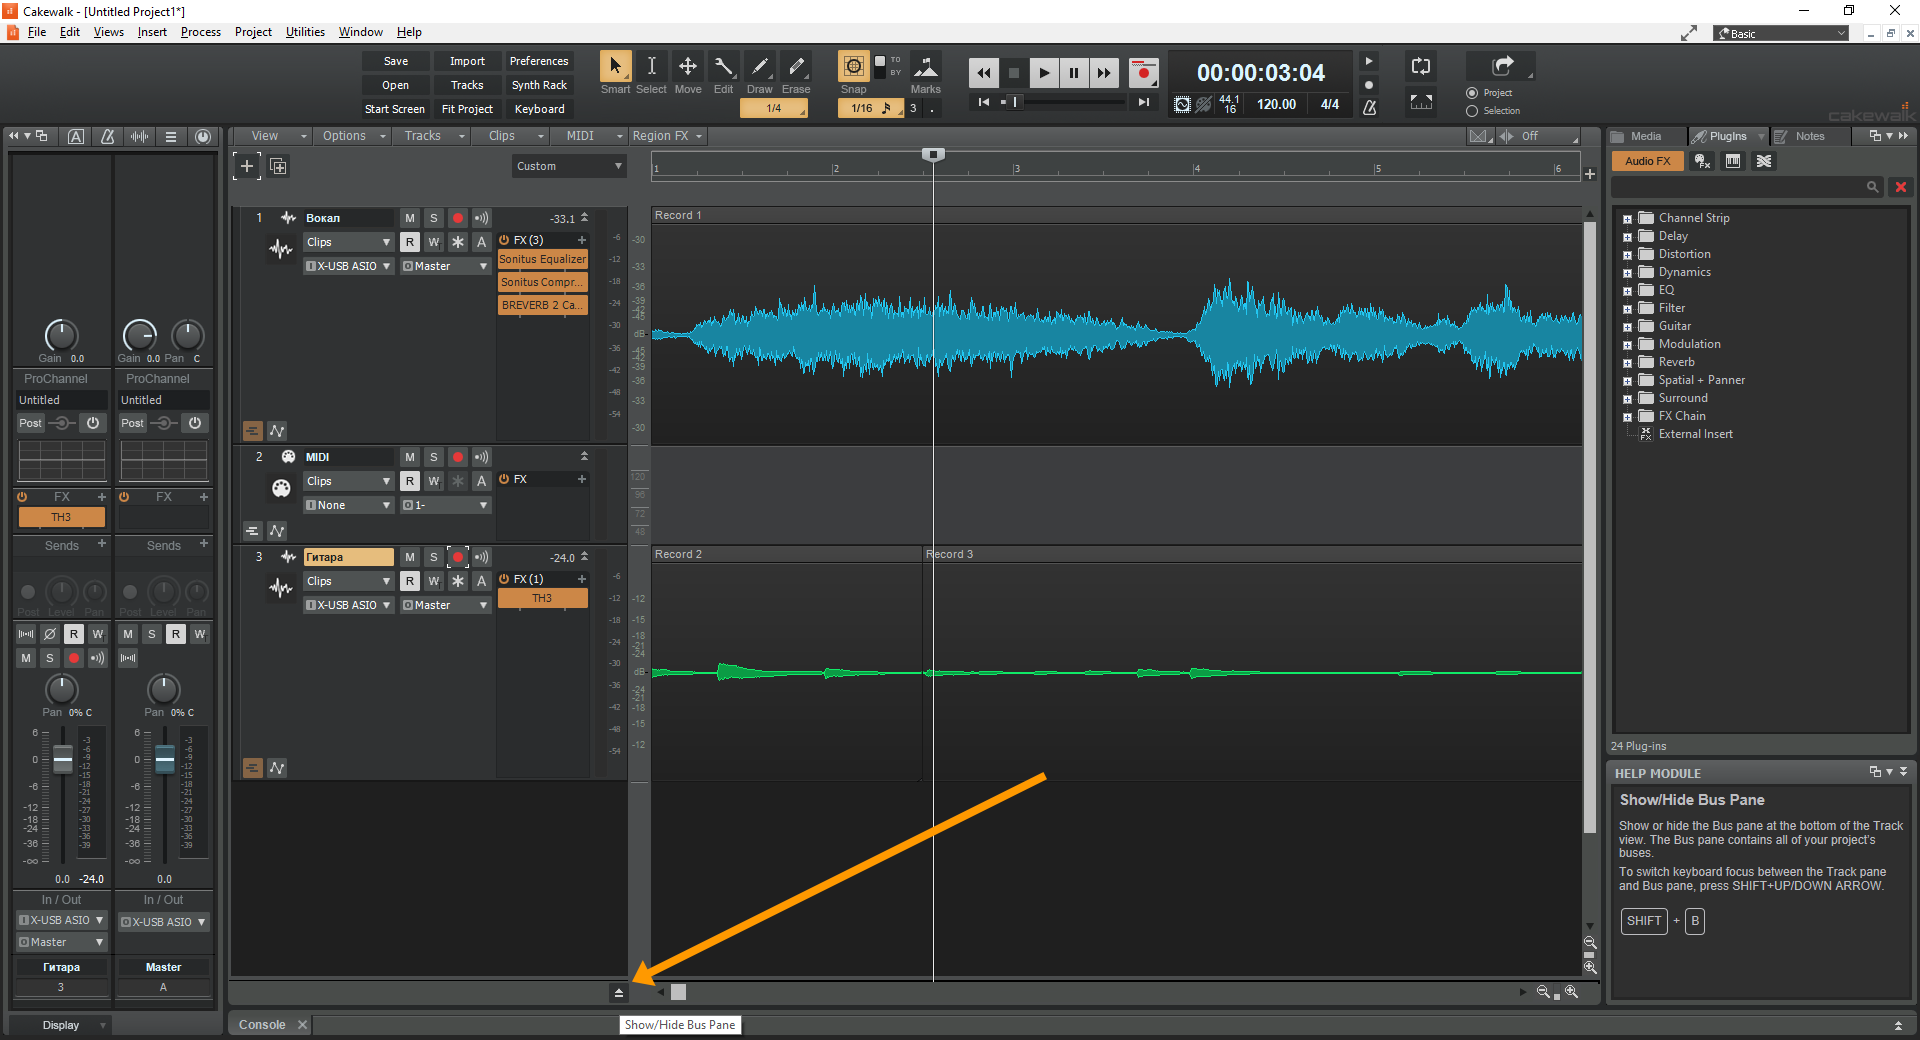Viewport: 1920px width, 1040px height.
Task: Click the playhead marker in timeline ruler
Action: point(933,155)
